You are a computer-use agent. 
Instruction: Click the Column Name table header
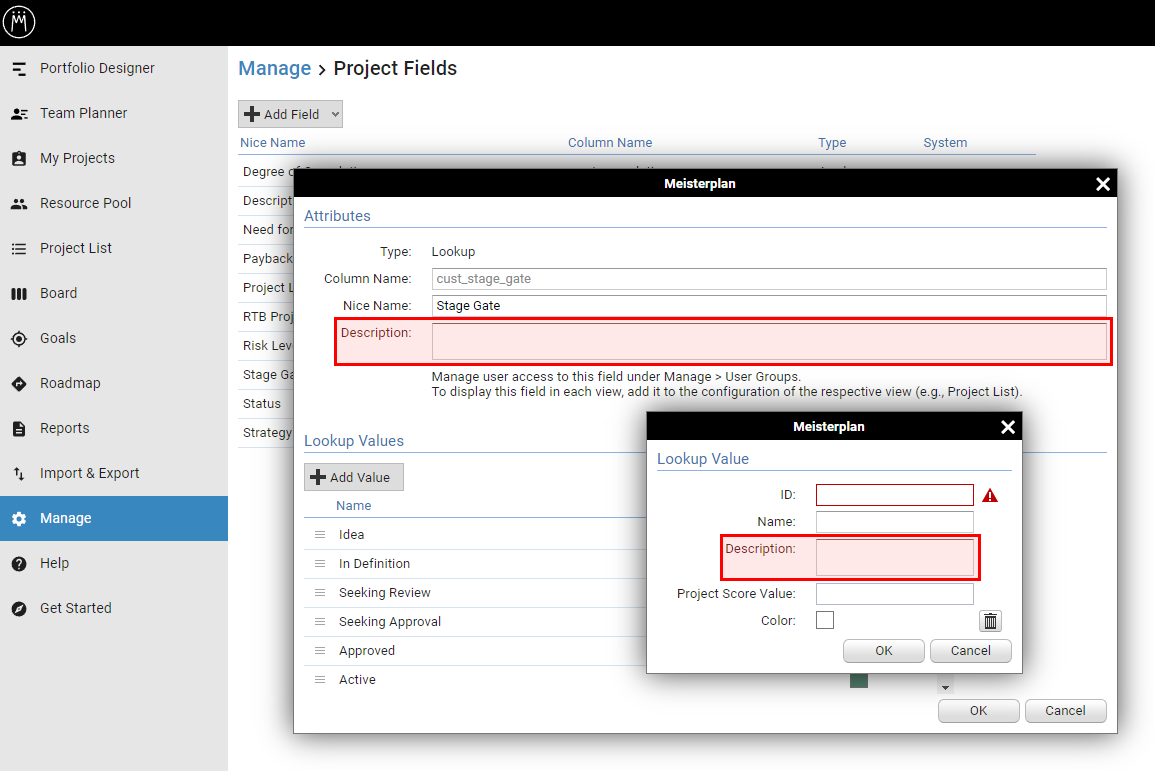point(610,143)
